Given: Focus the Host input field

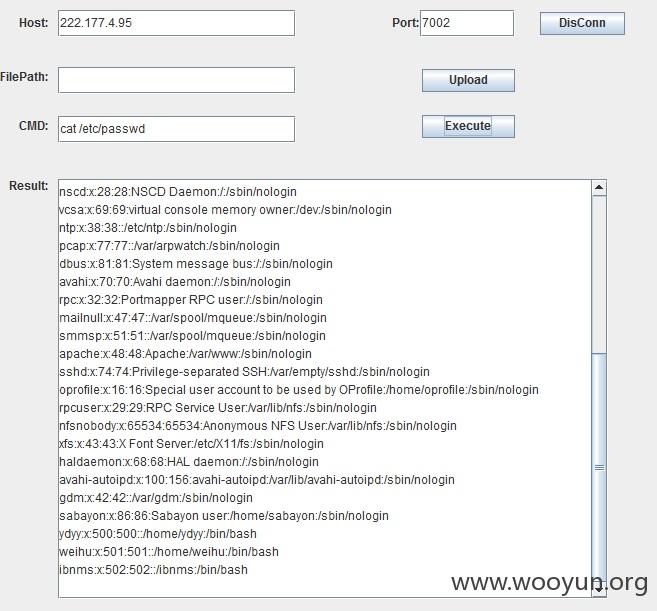Looking at the screenshot, I should [x=176, y=23].
